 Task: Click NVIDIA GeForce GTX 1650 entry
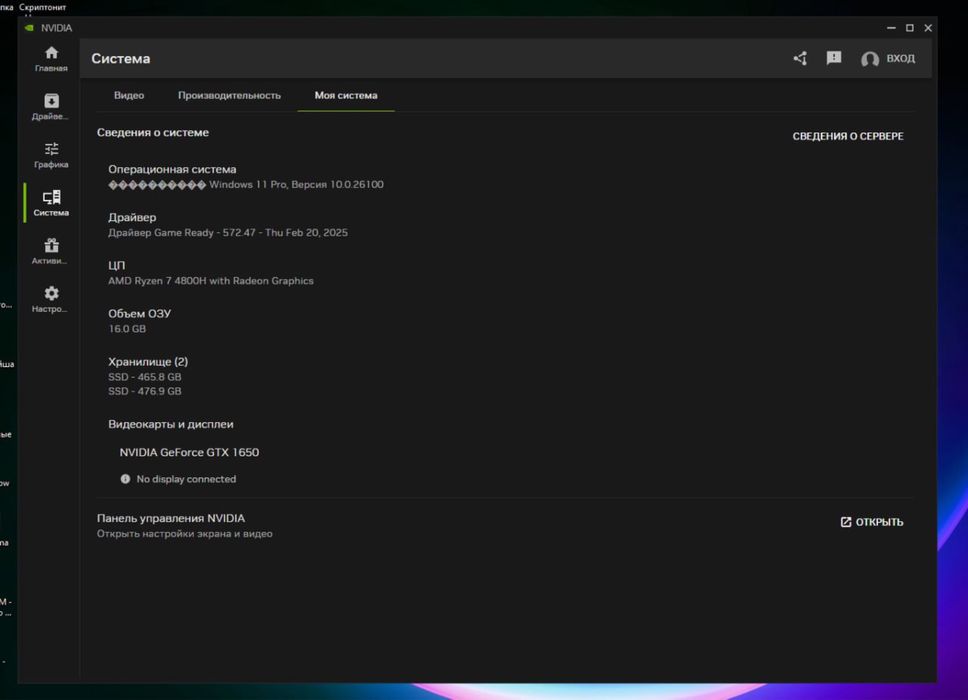189,452
